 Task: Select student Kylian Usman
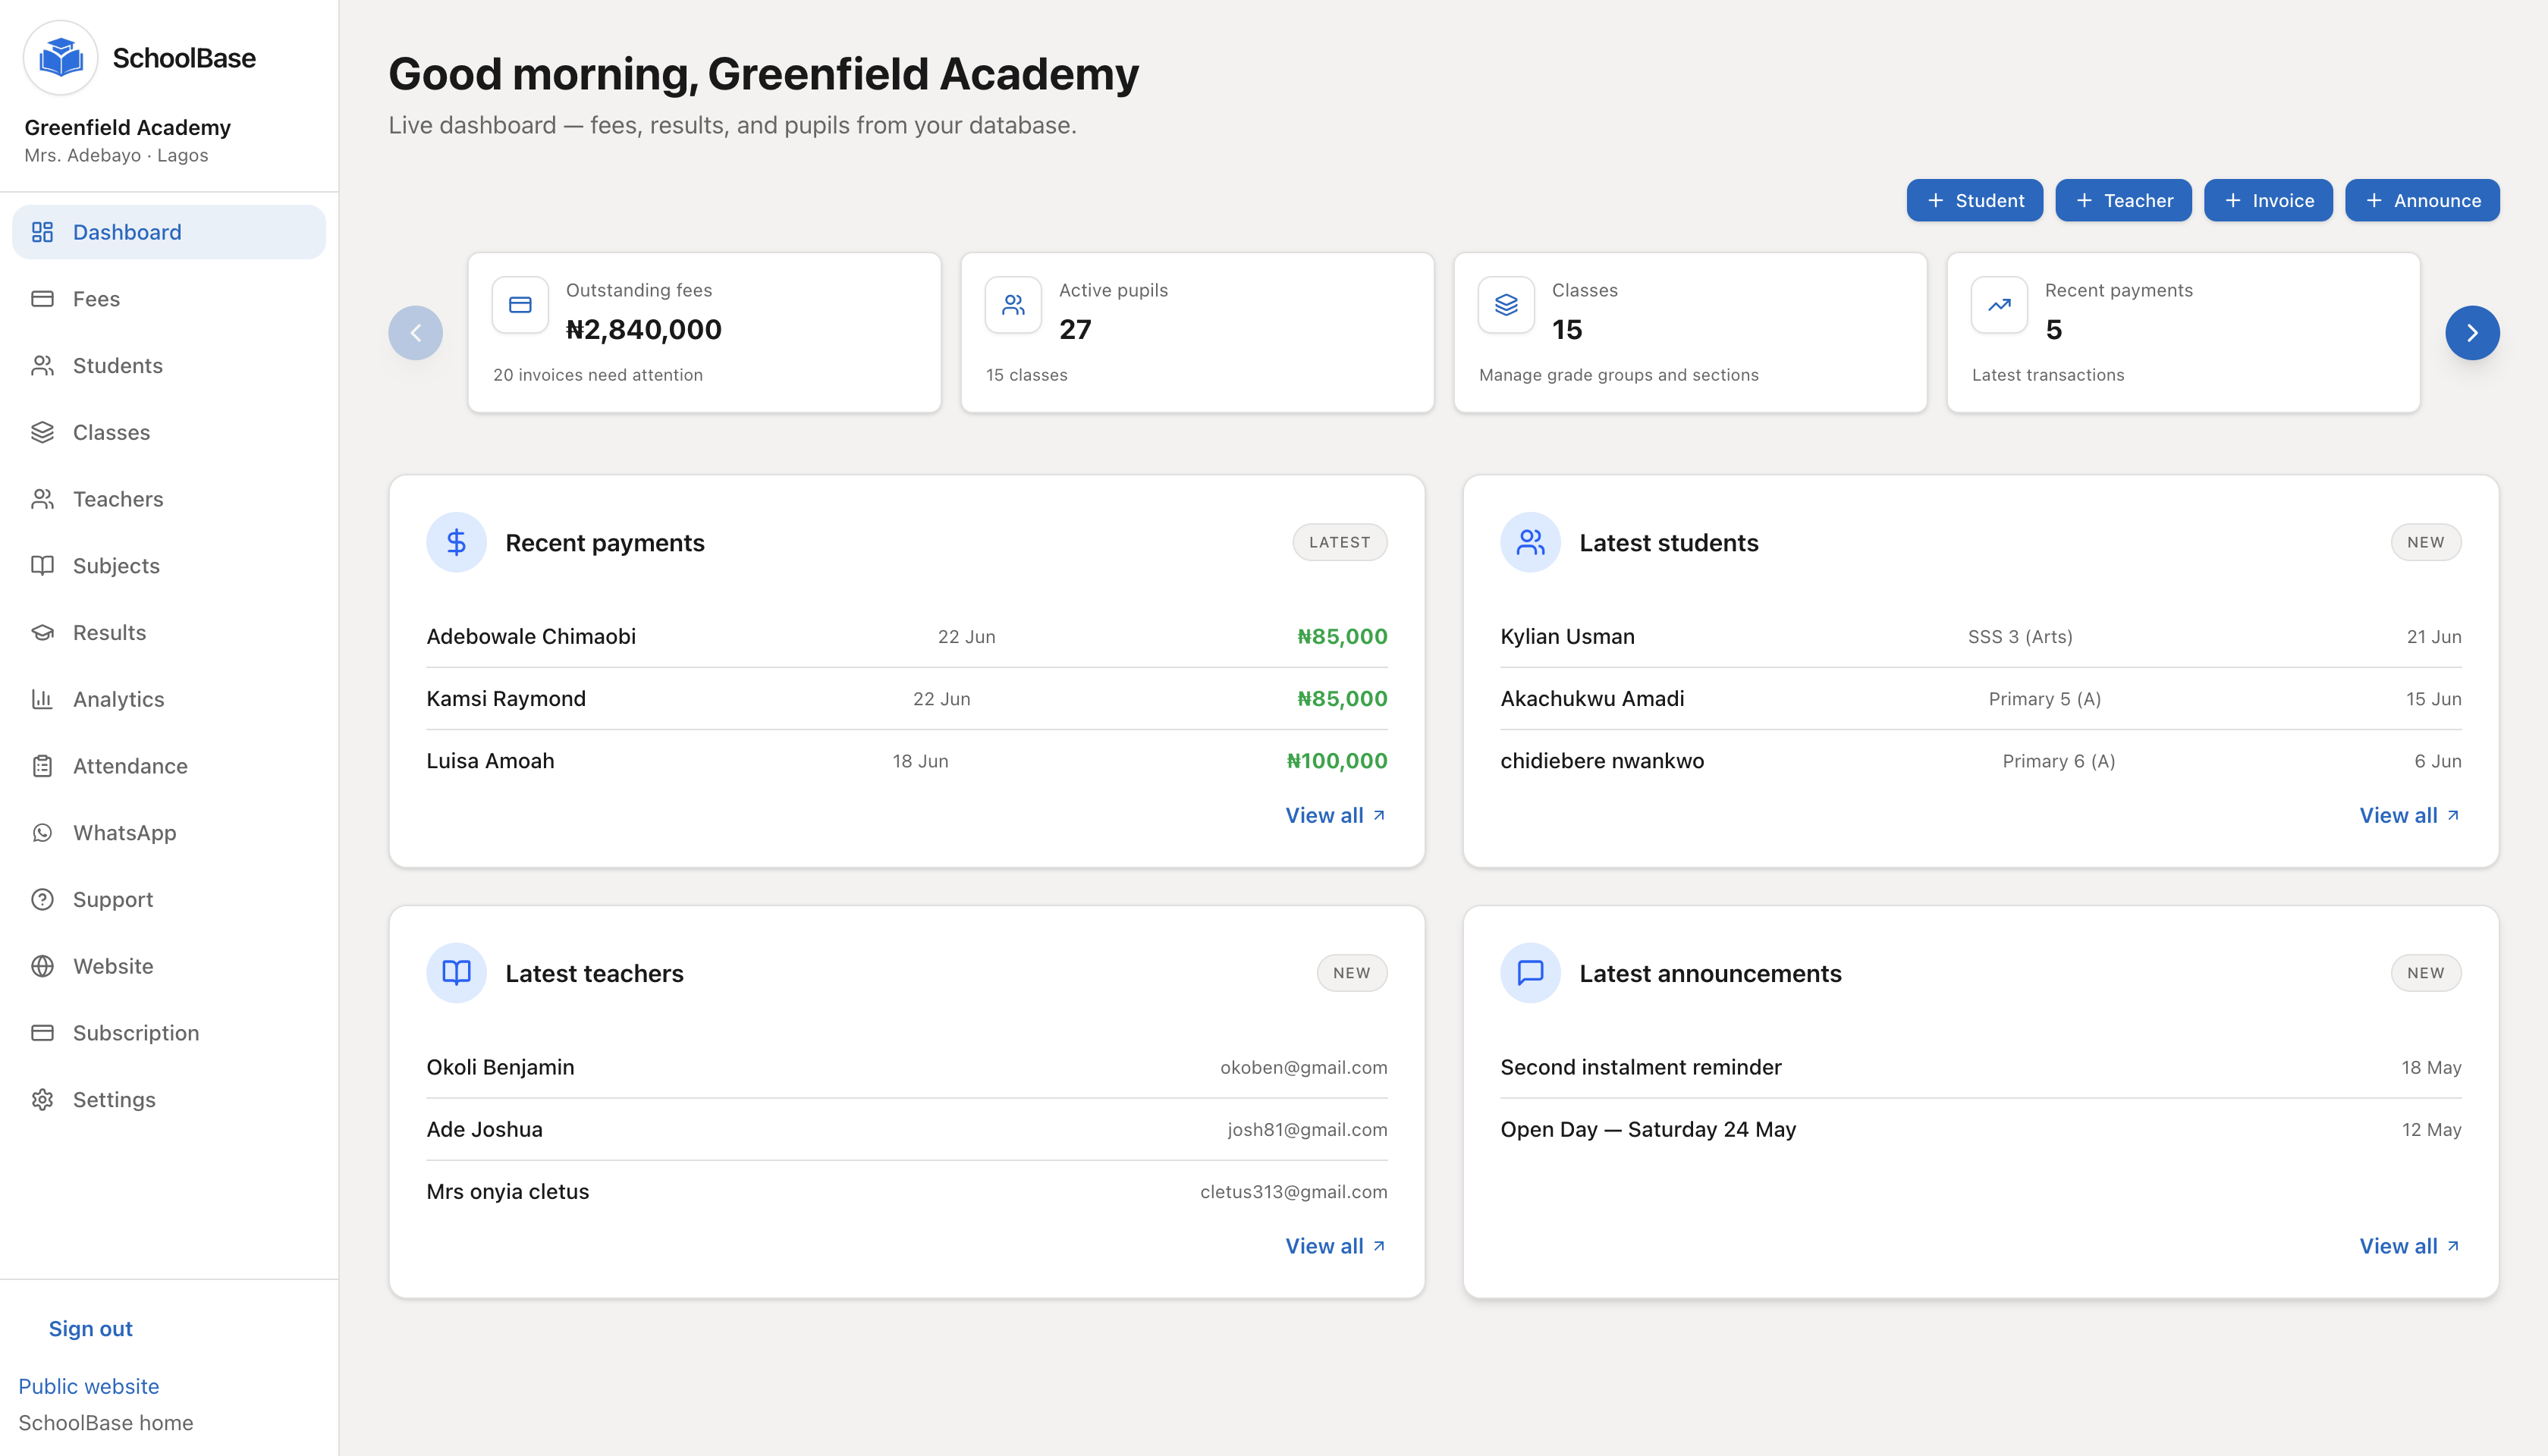1981,637
